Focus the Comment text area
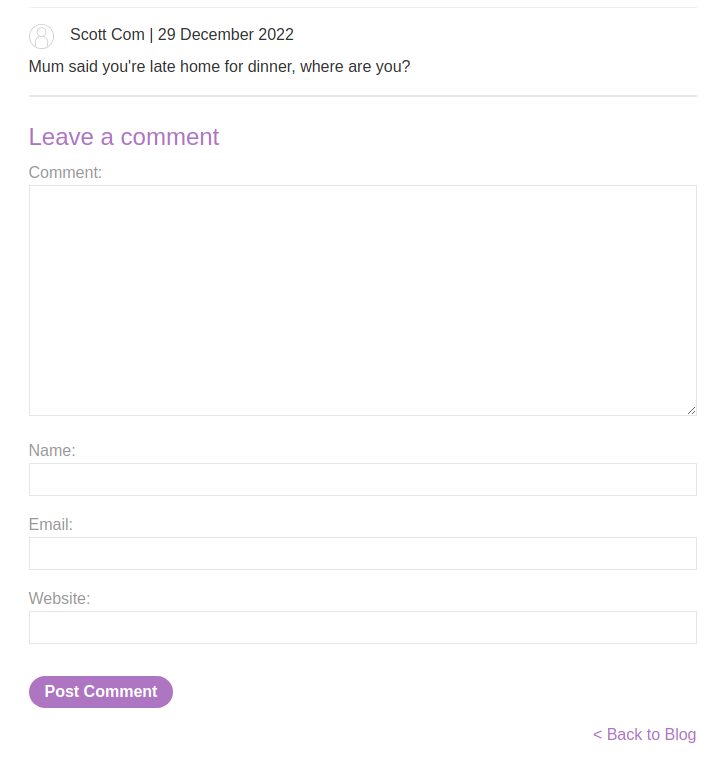The height and width of the screenshot is (760, 705). 362,301
